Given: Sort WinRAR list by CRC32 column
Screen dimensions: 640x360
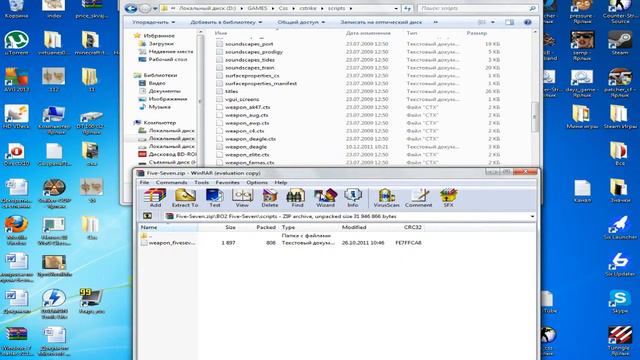Looking at the screenshot, I should [x=412, y=227].
